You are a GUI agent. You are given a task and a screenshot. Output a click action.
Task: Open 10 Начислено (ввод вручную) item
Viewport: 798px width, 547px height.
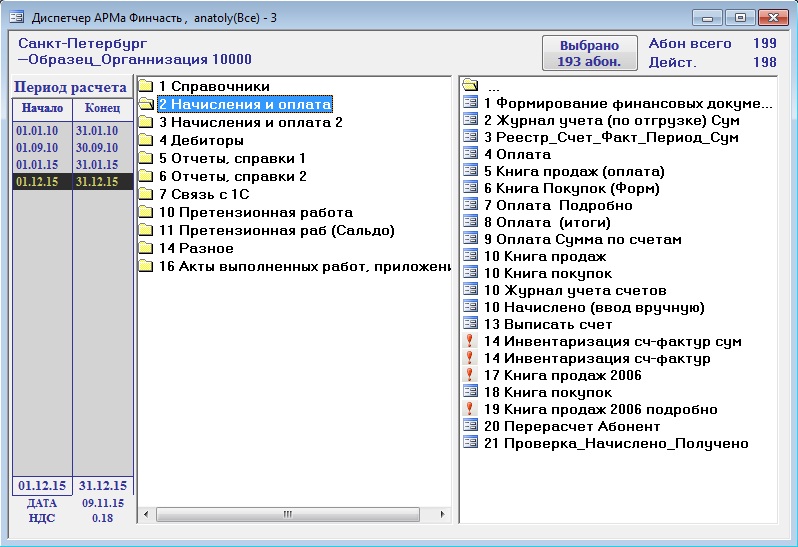click(594, 307)
